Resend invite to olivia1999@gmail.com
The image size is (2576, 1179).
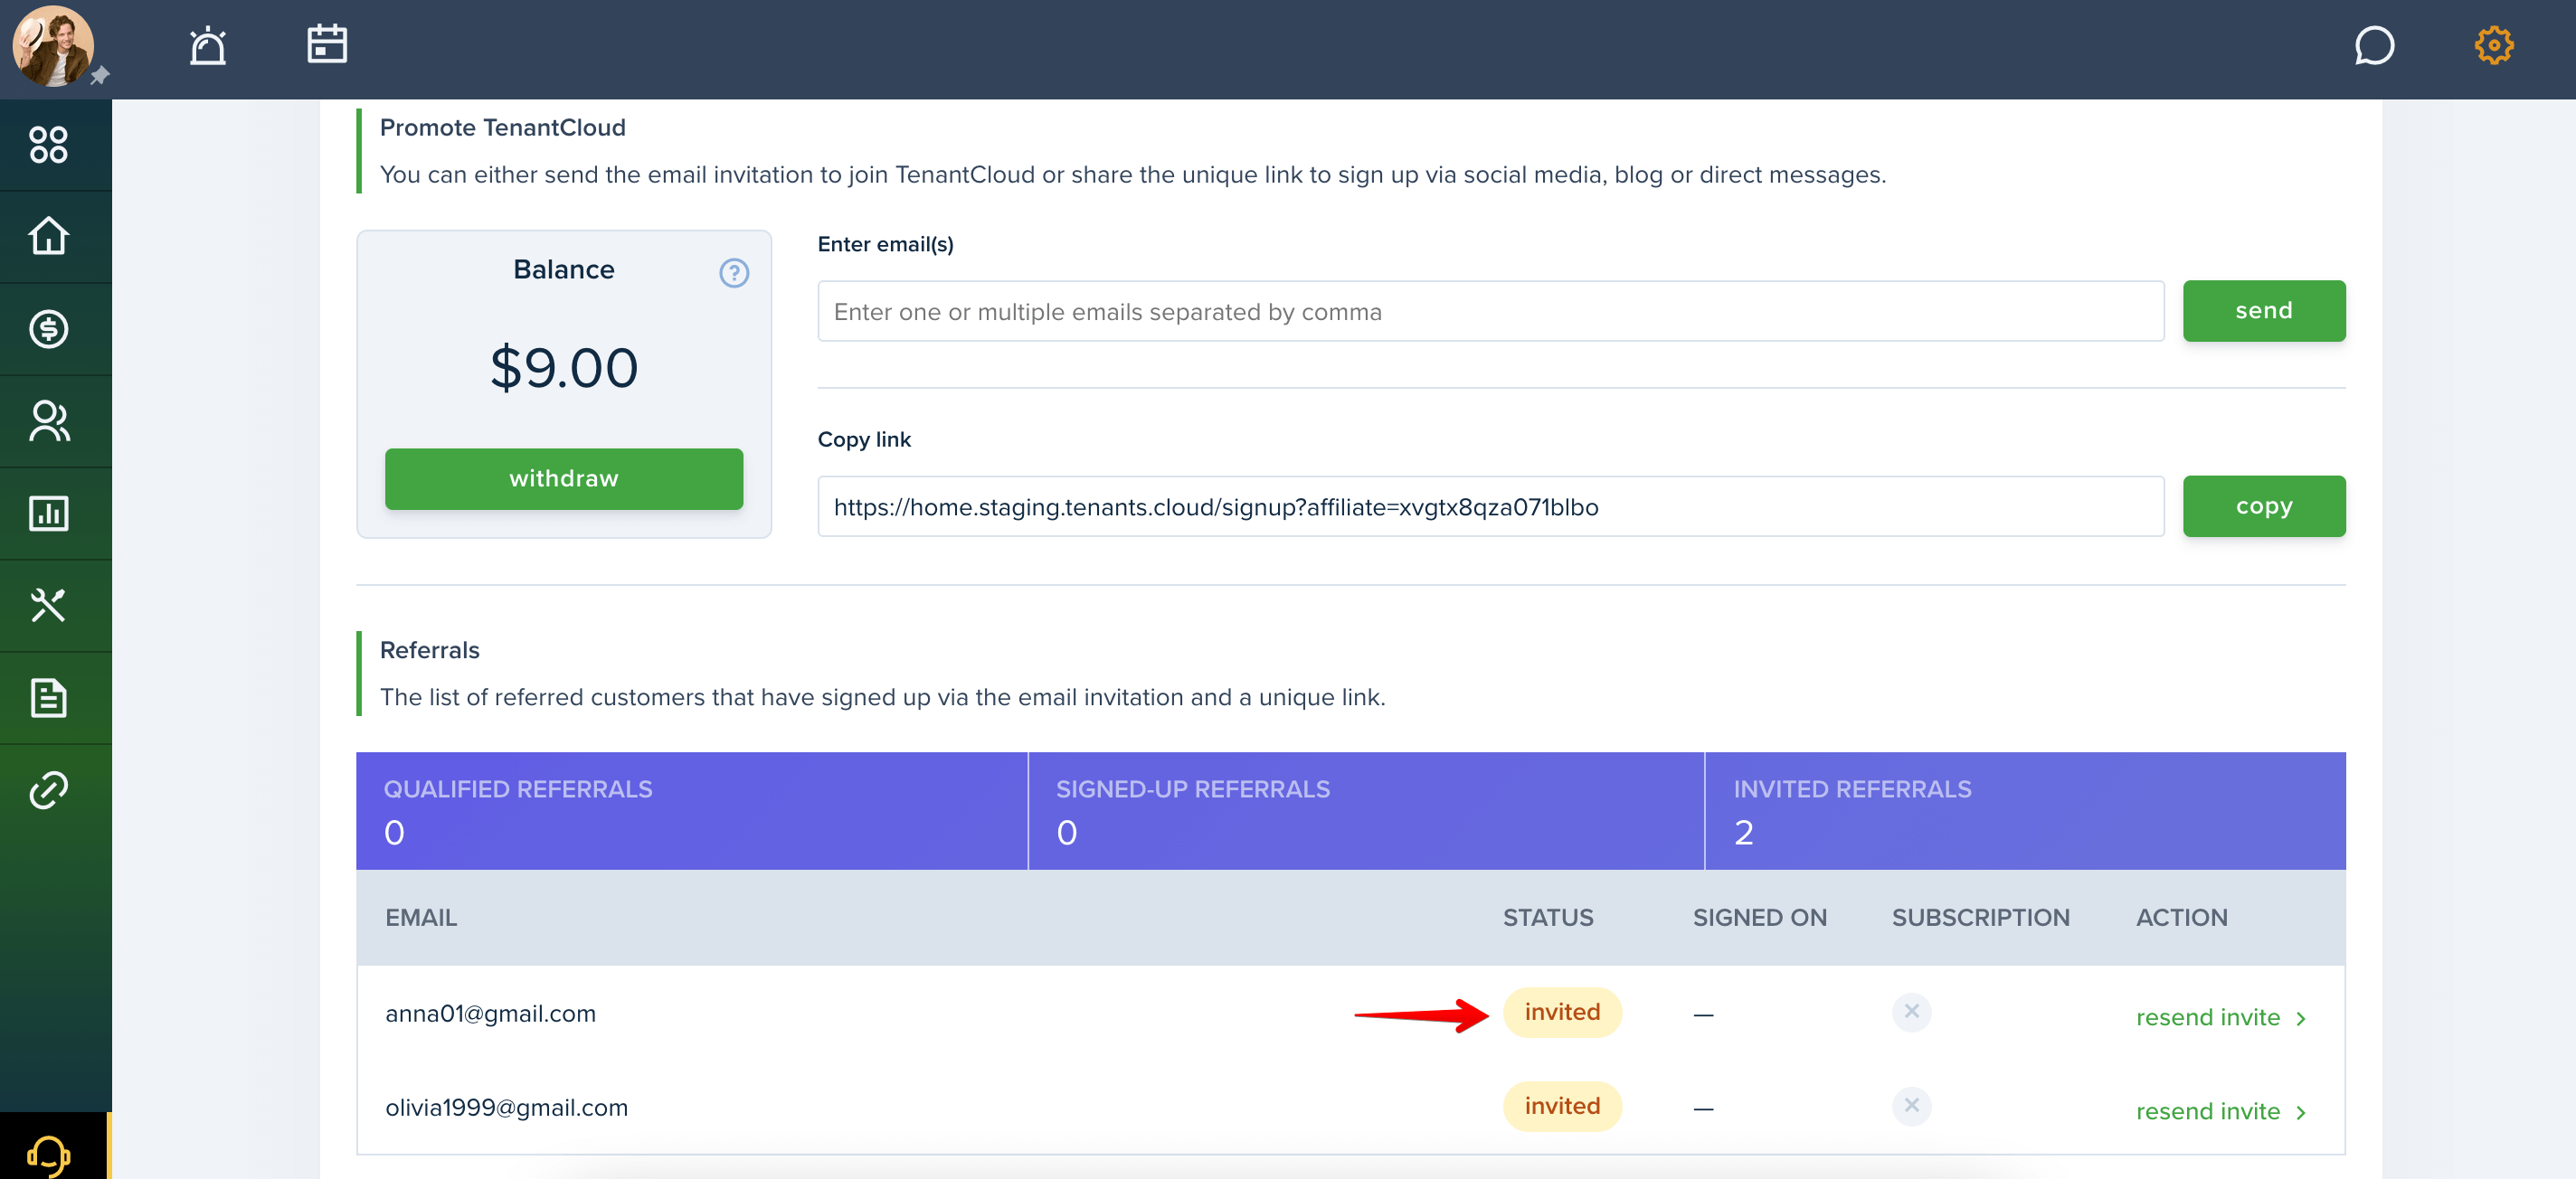point(2221,1111)
